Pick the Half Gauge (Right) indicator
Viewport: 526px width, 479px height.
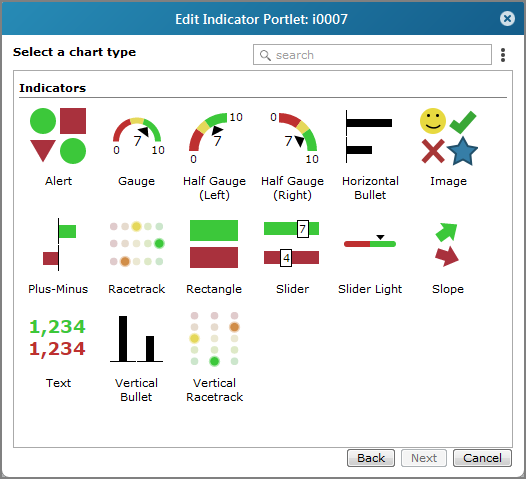tap(293, 138)
